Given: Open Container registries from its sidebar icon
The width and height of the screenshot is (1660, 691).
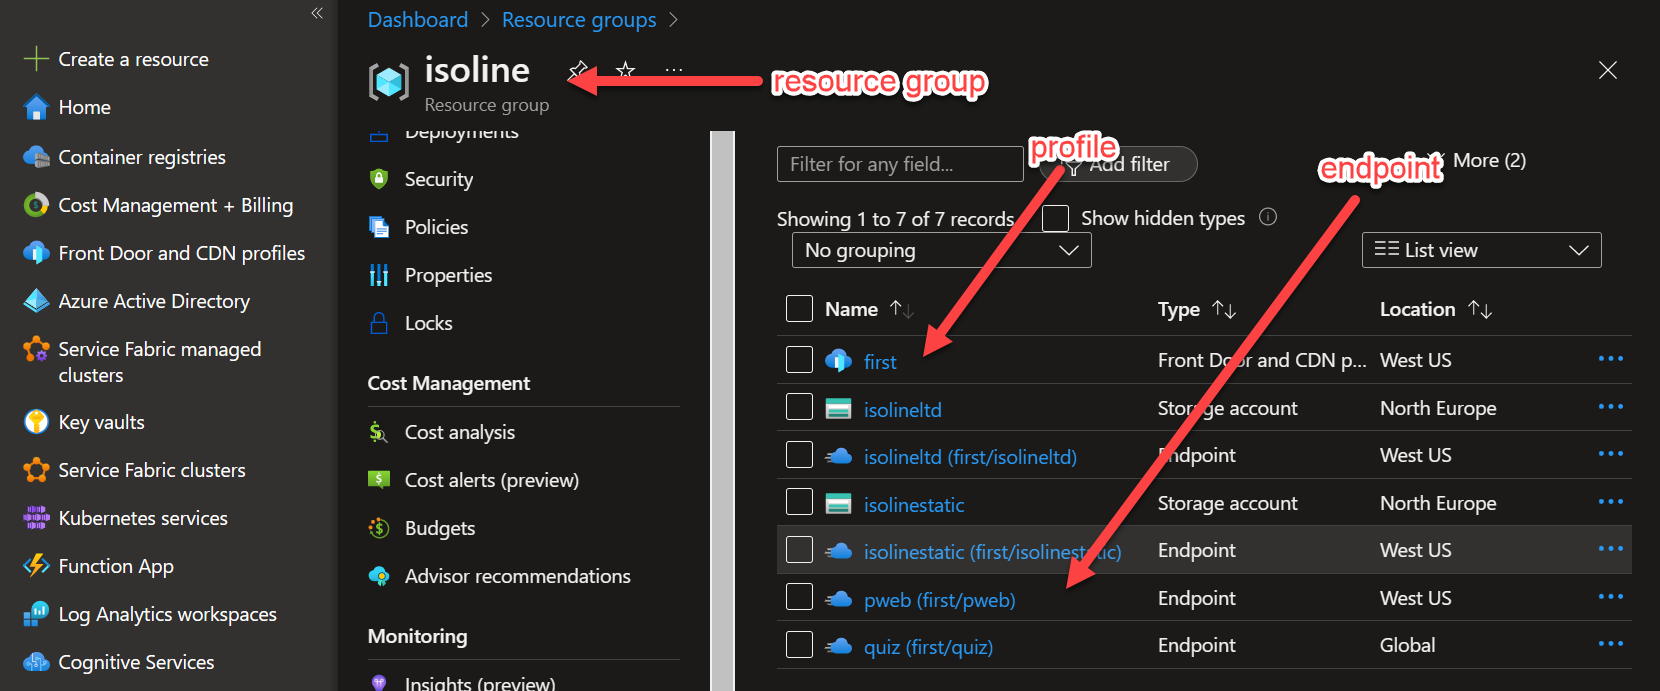Looking at the screenshot, I should [36, 157].
